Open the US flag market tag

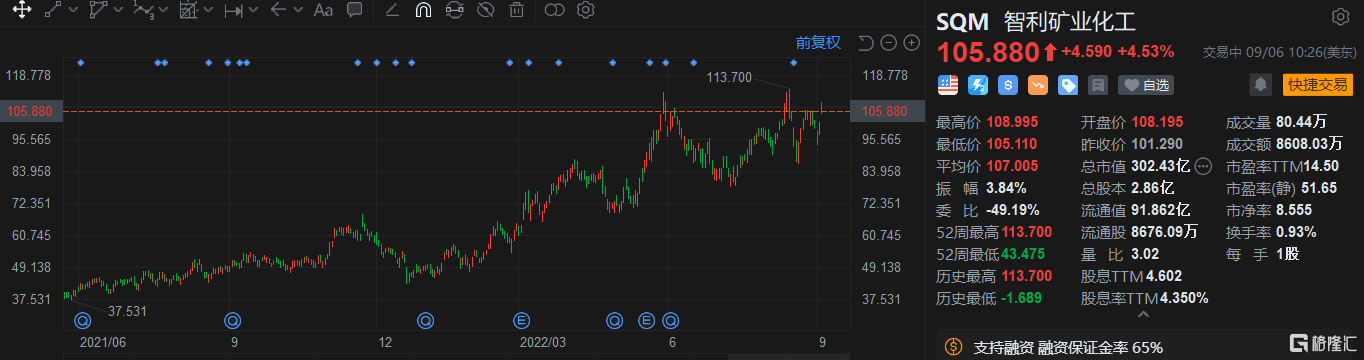(x=946, y=85)
